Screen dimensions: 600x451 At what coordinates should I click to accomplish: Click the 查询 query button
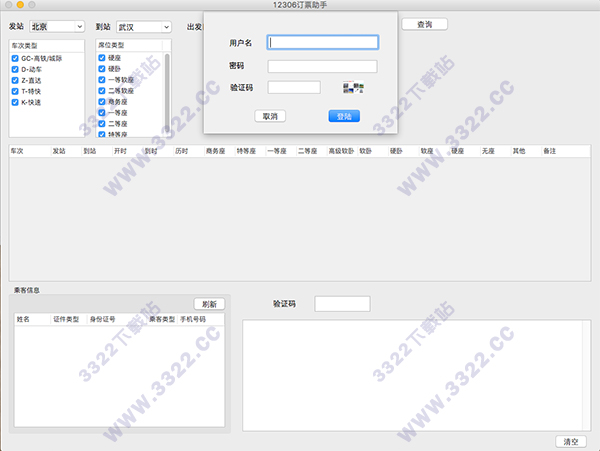[424, 24]
